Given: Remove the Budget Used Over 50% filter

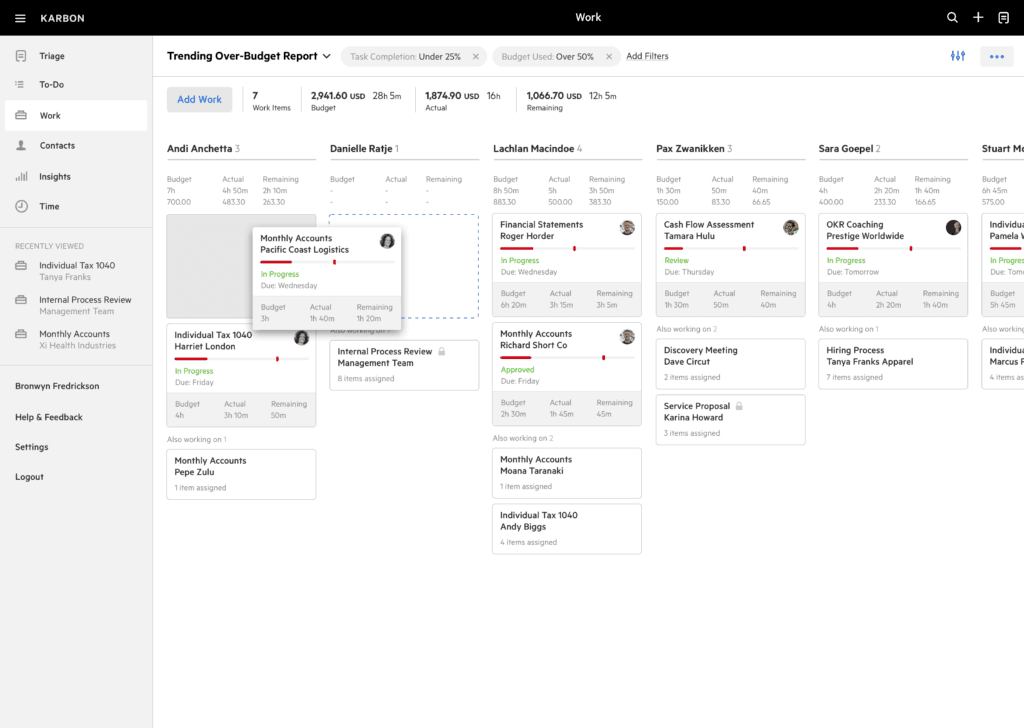Looking at the screenshot, I should tap(609, 57).
